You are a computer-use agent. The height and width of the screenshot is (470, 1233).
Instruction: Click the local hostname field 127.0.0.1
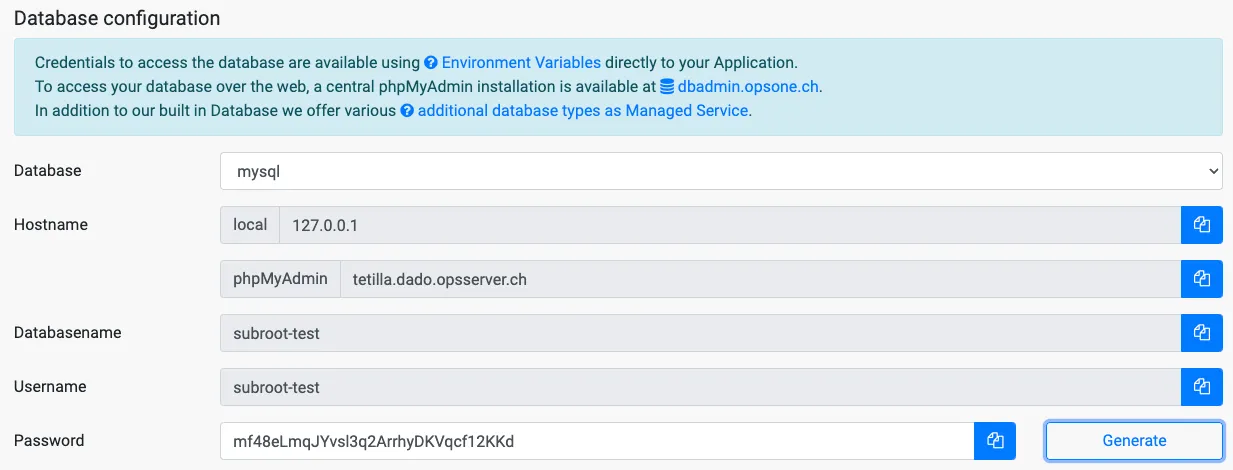pyautogui.click(x=730, y=225)
